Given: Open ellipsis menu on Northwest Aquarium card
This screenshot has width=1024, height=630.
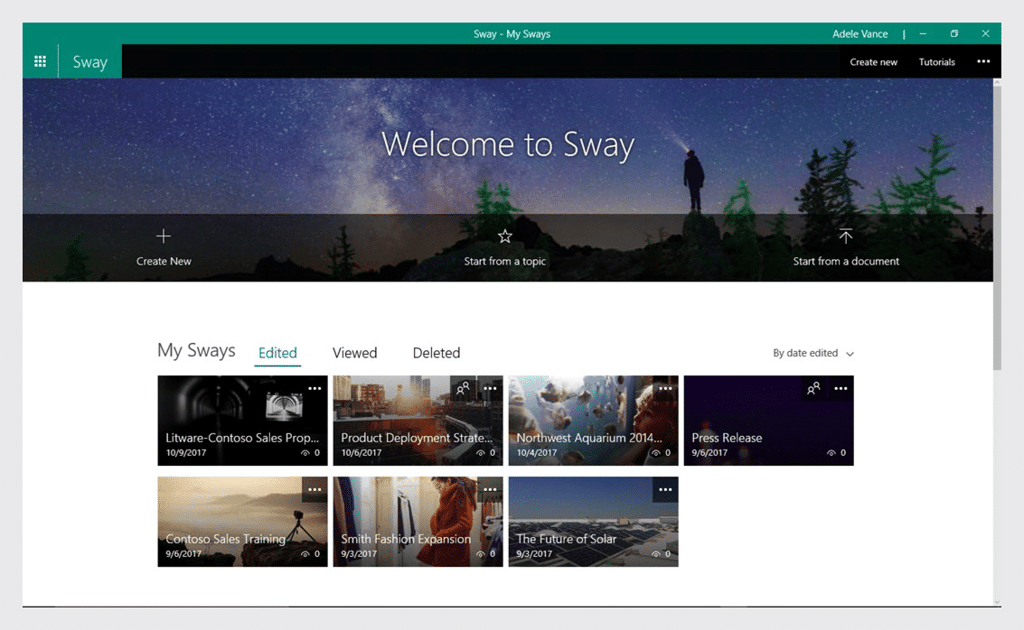Looking at the screenshot, I should tap(665, 388).
